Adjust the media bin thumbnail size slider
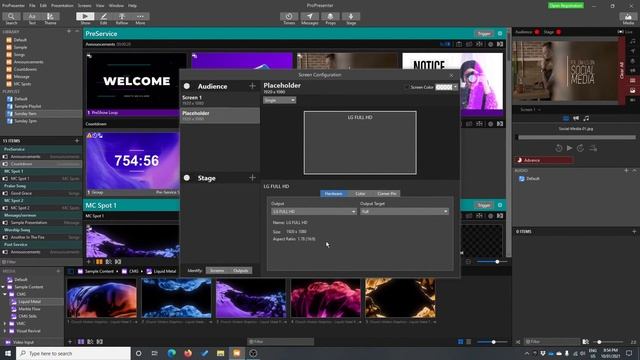The height and width of the screenshot is (360, 640). point(493,342)
